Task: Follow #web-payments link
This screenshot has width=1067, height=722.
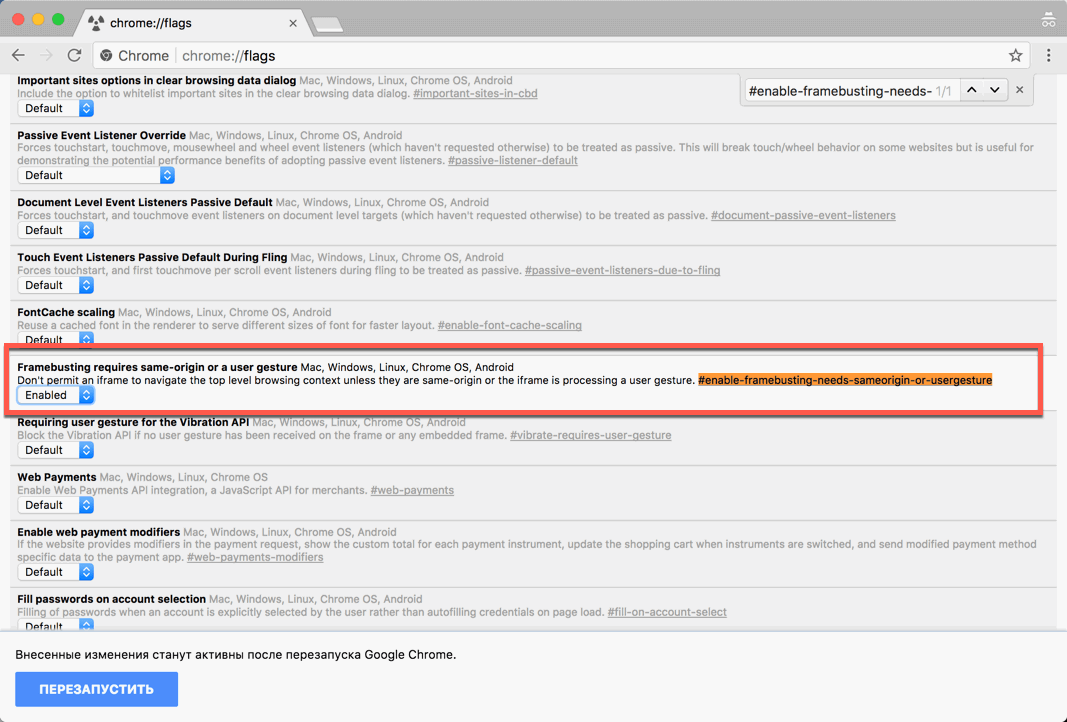Action: (412, 490)
